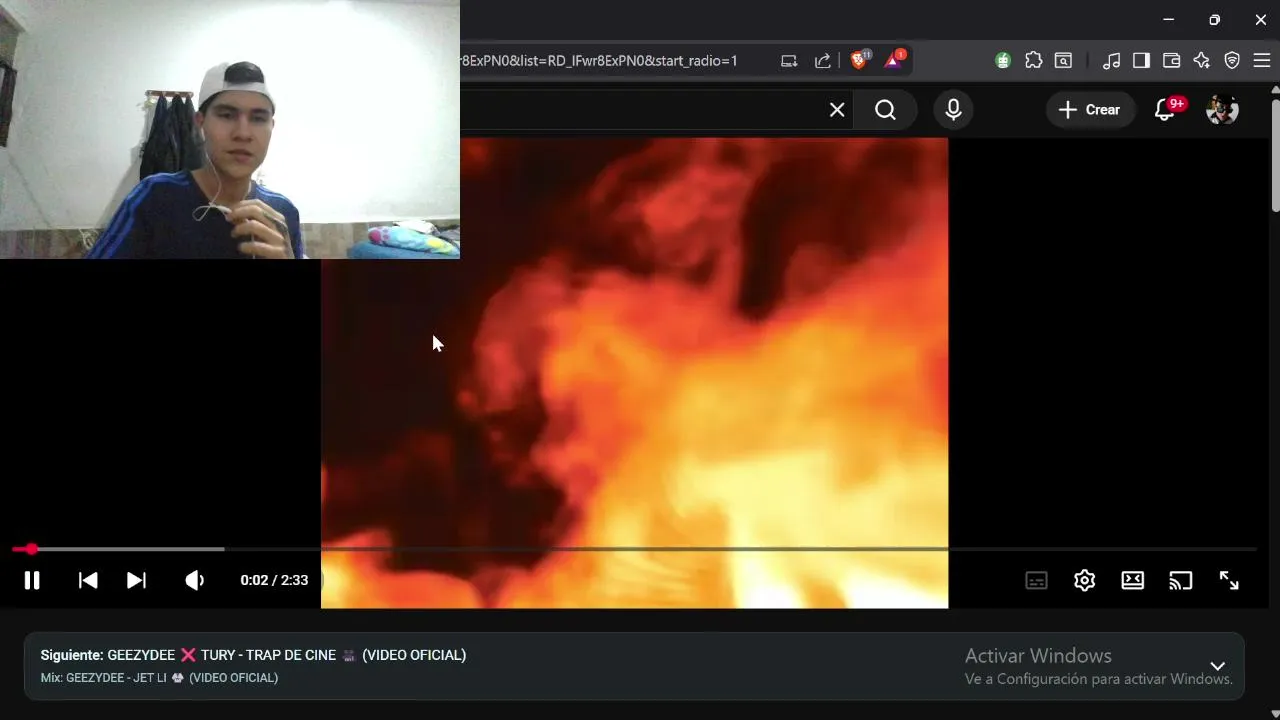The height and width of the screenshot is (720, 1280).
Task: Click the fire video frame
Action: click(634, 373)
